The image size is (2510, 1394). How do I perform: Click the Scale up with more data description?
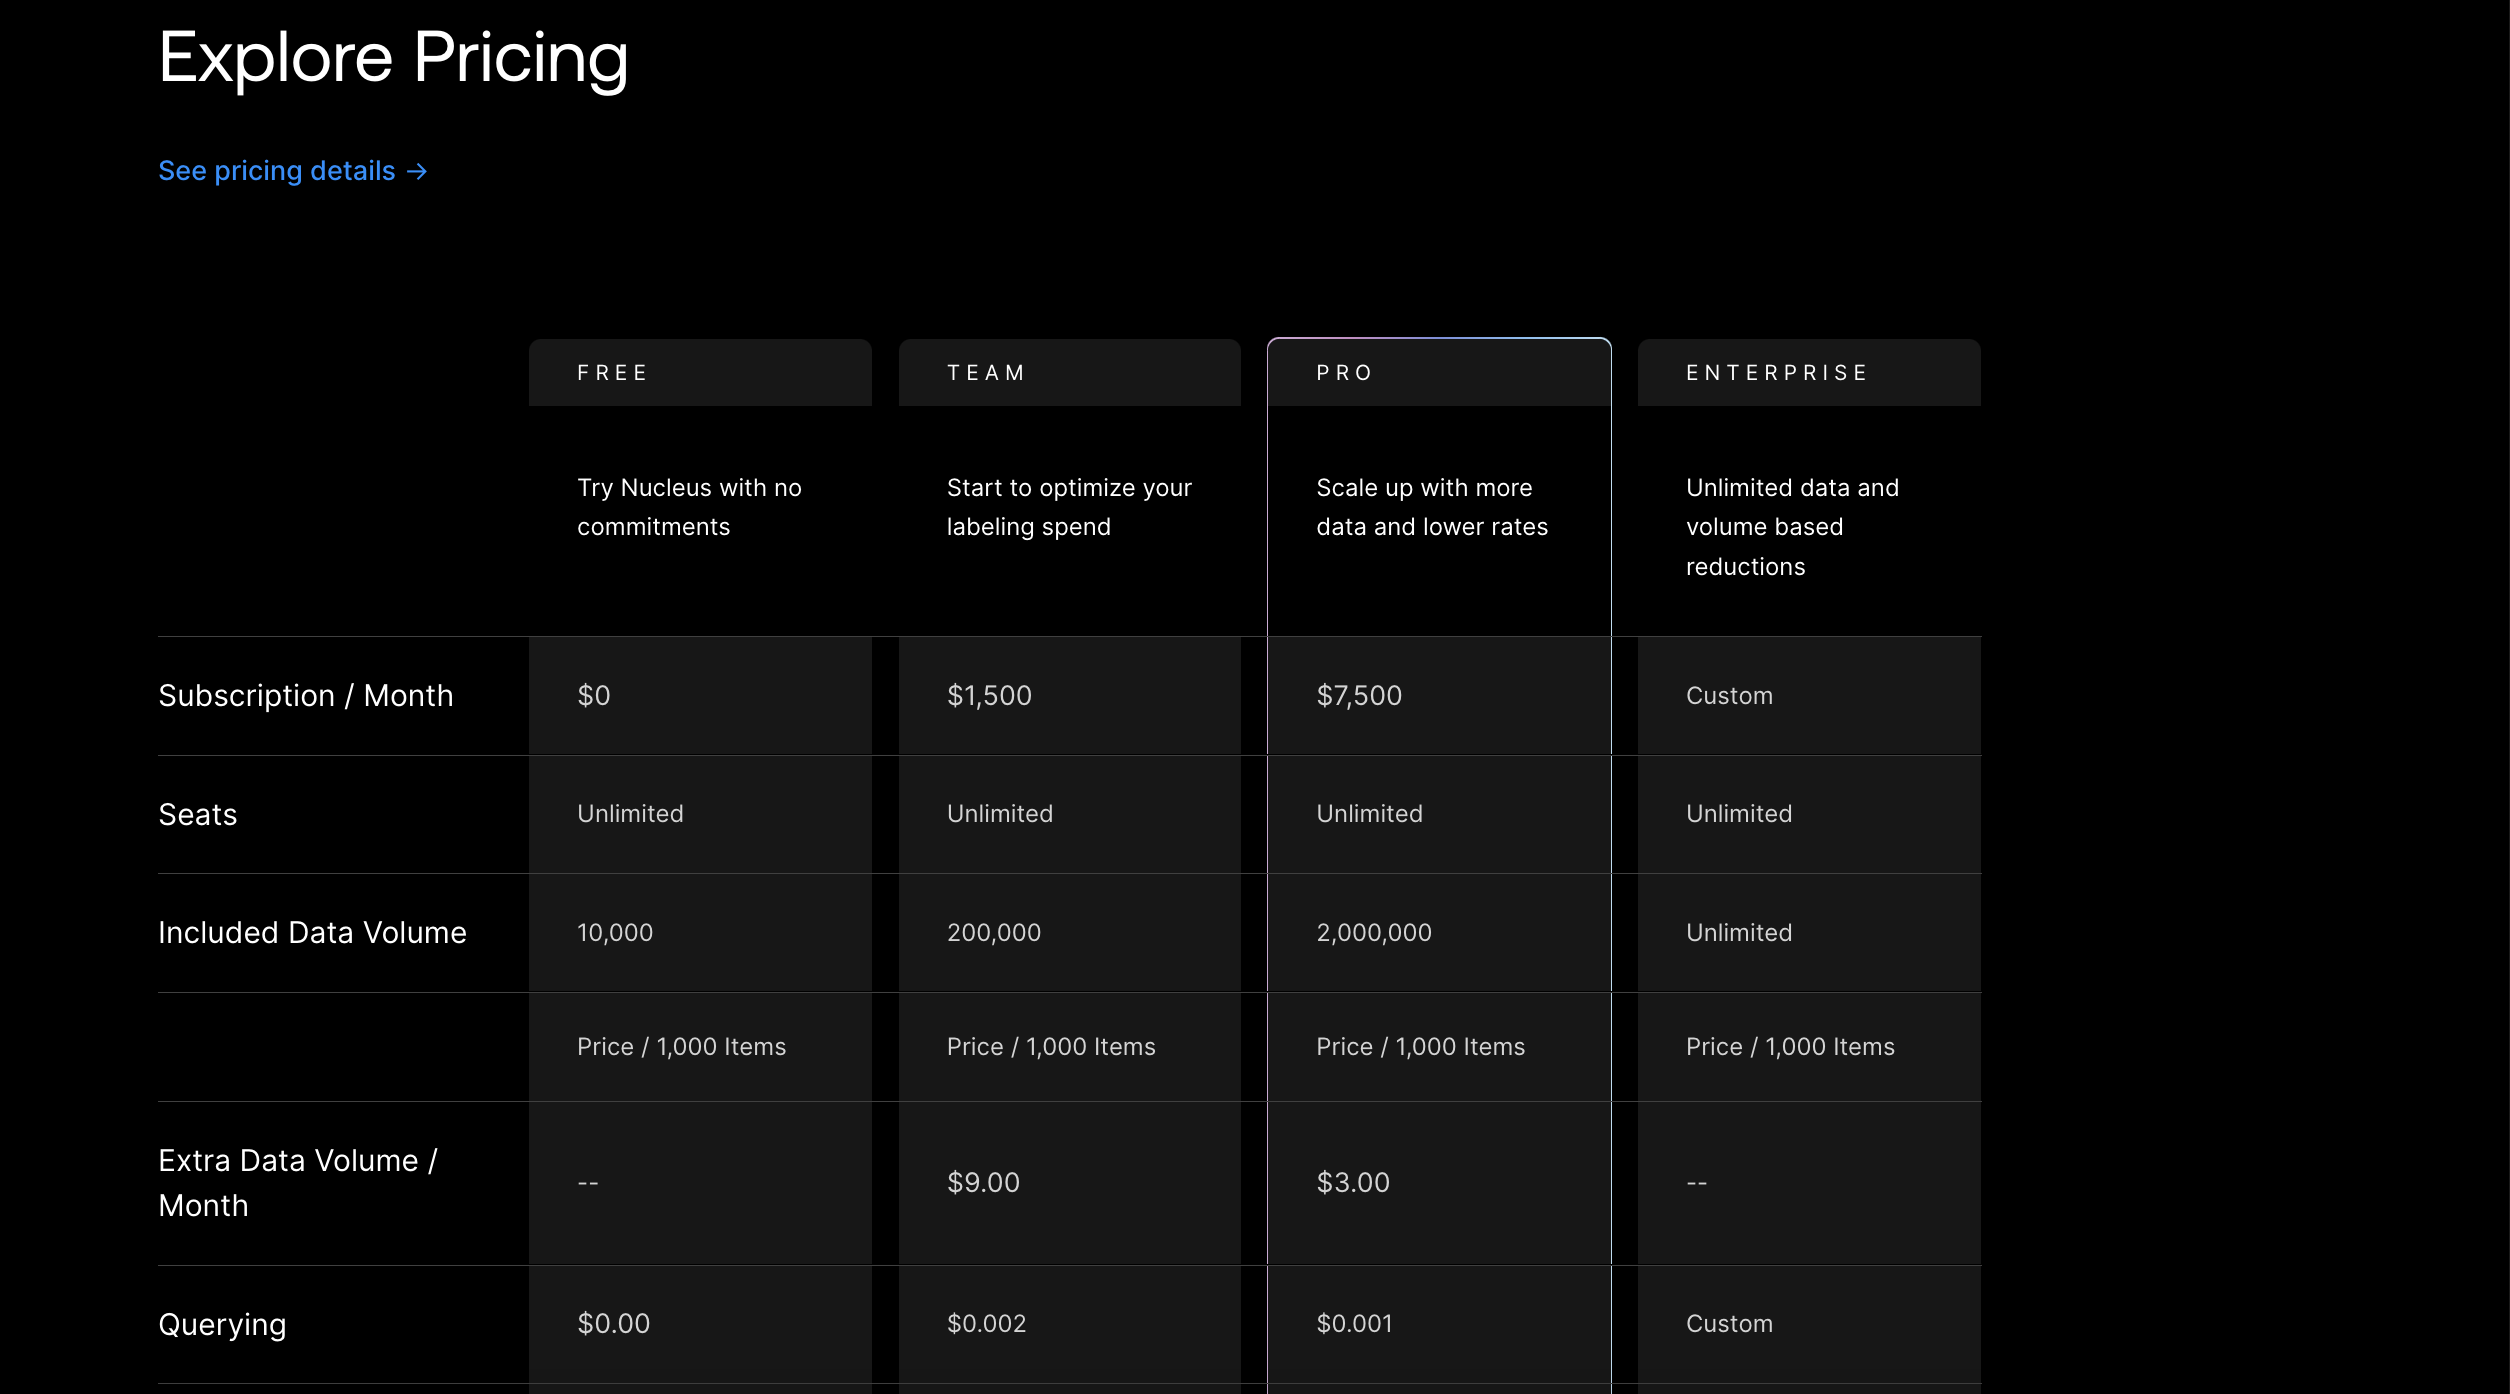[x=1431, y=507]
